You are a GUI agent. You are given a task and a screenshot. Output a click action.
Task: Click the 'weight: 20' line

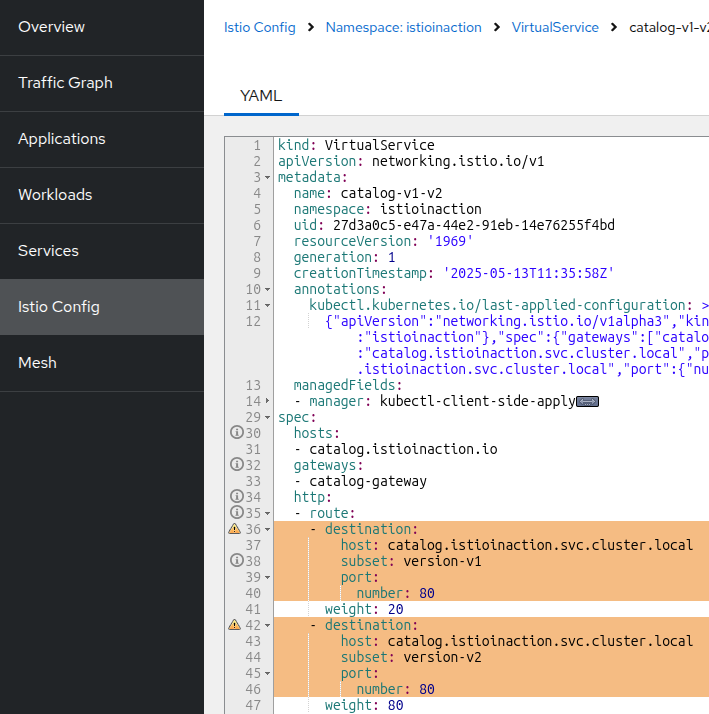pos(364,609)
